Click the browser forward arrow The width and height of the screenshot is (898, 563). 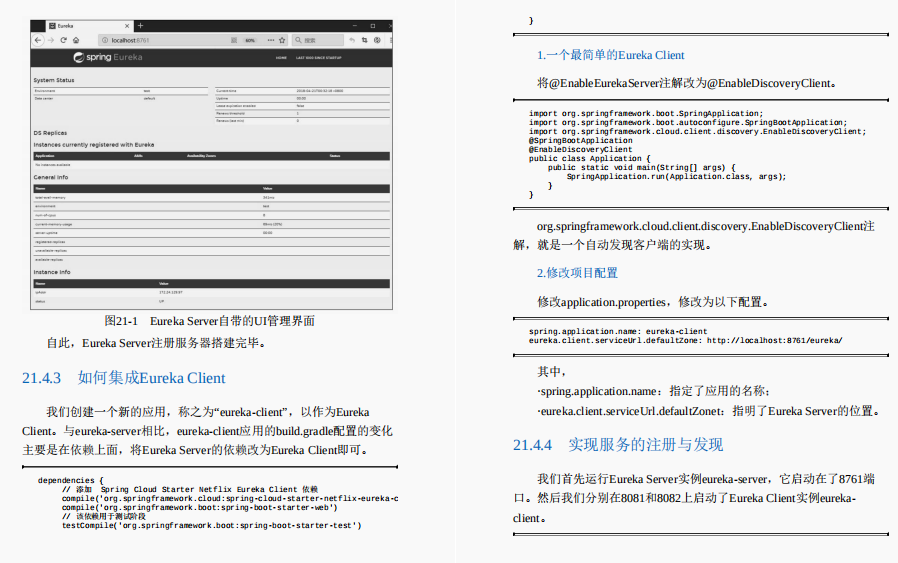click(51, 40)
